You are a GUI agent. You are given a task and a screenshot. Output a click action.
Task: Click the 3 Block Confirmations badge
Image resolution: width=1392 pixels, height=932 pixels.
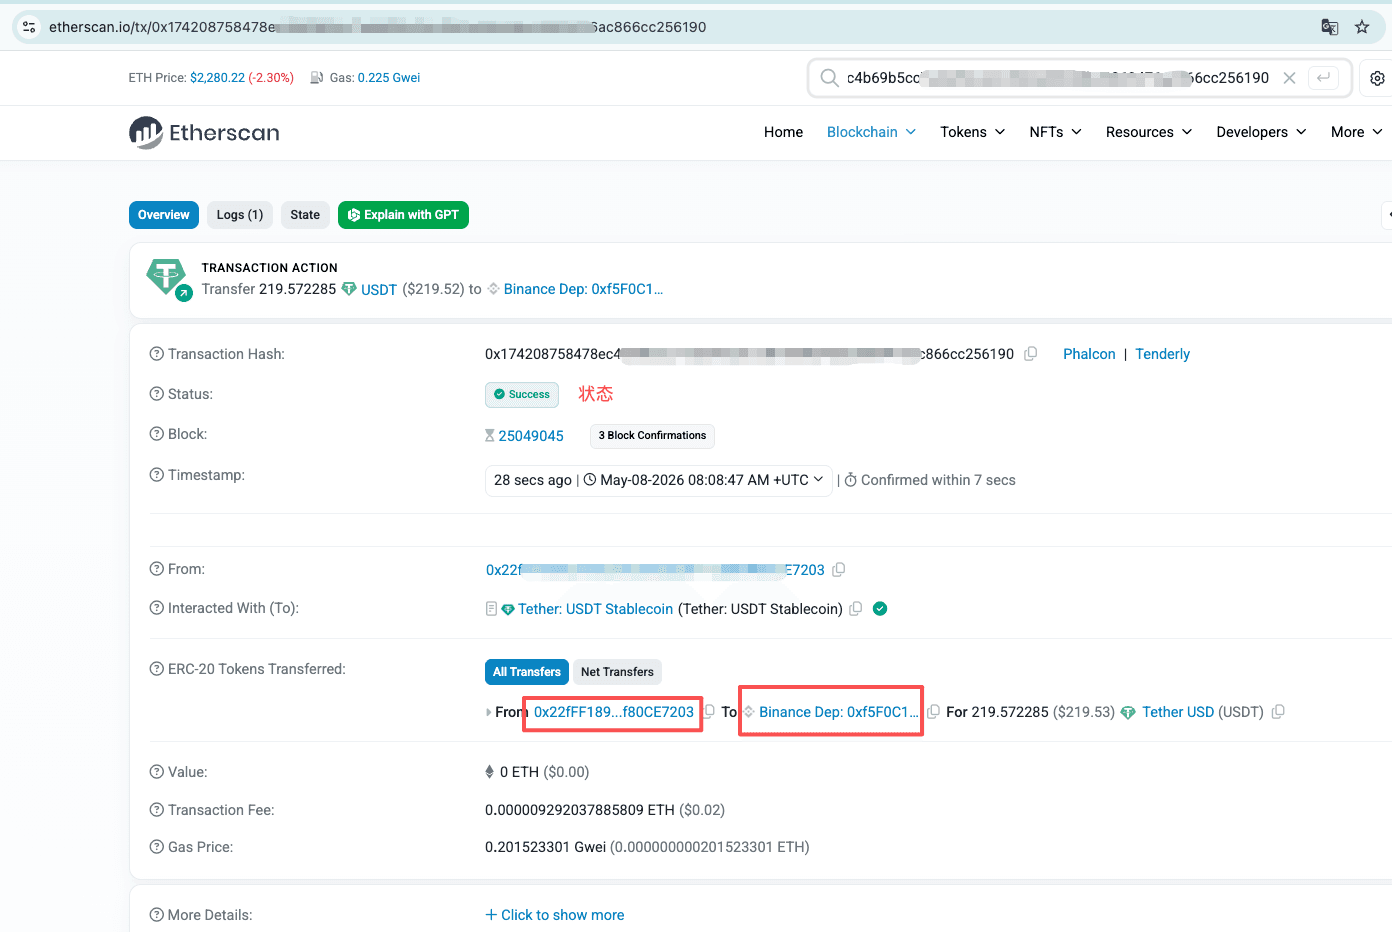652,436
